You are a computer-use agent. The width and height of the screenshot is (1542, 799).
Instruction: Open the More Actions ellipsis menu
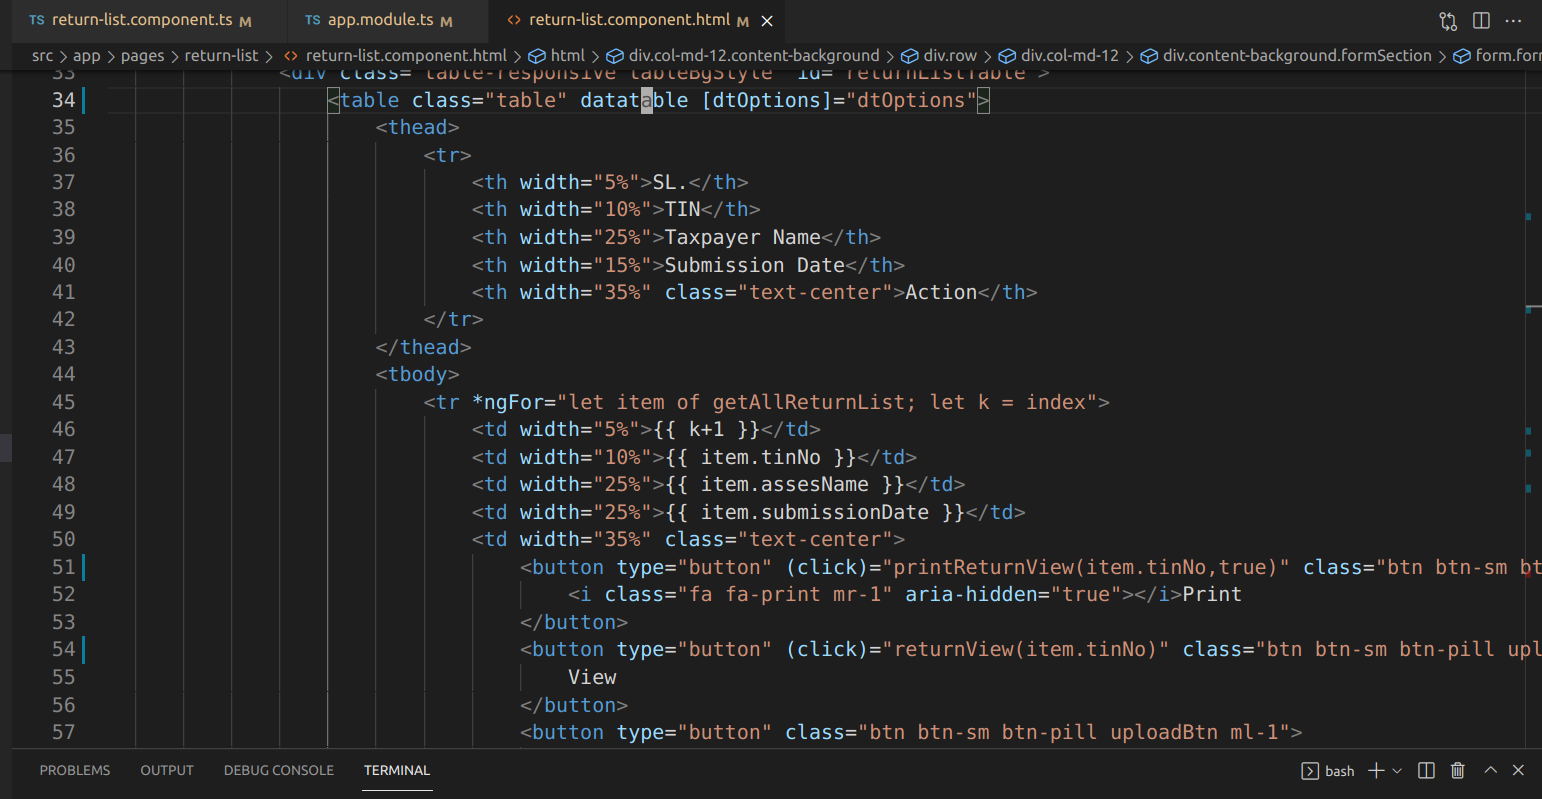[1513, 20]
